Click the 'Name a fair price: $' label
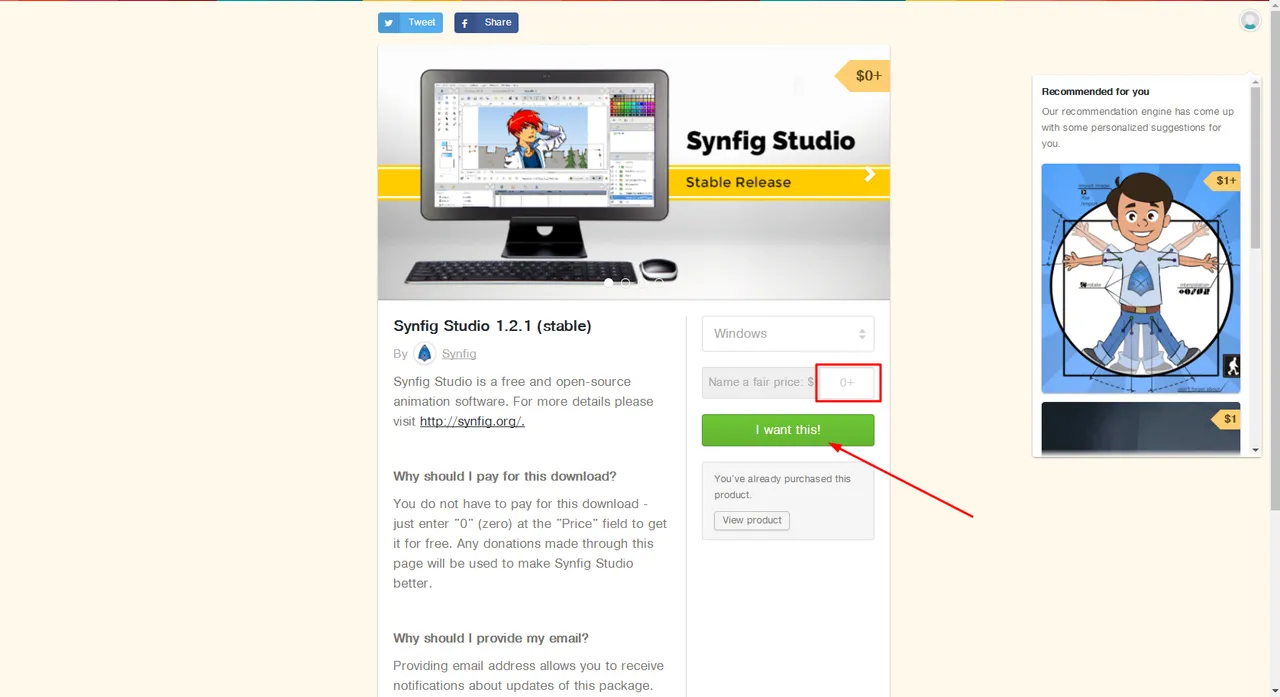The image size is (1280, 697). pyautogui.click(x=761, y=382)
